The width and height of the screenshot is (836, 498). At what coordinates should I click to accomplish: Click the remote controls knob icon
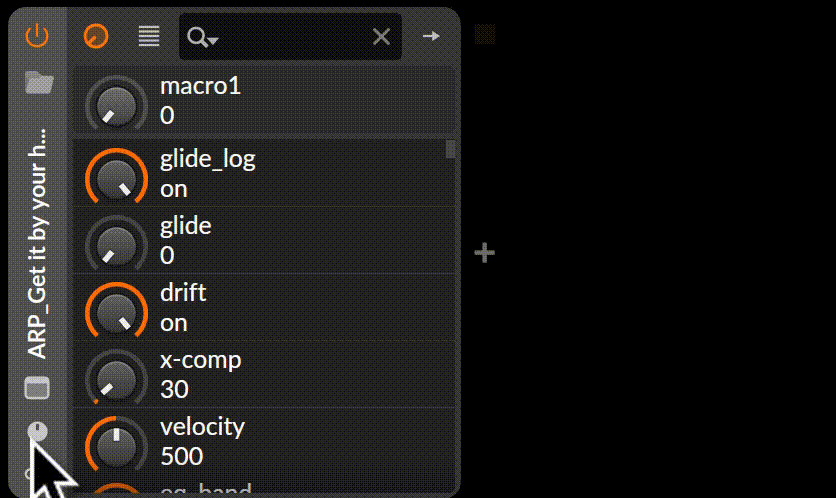(x=37, y=431)
